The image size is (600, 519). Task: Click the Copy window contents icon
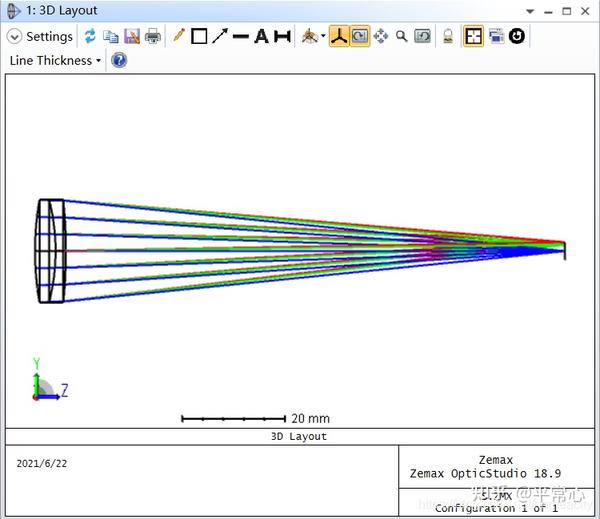click(111, 37)
